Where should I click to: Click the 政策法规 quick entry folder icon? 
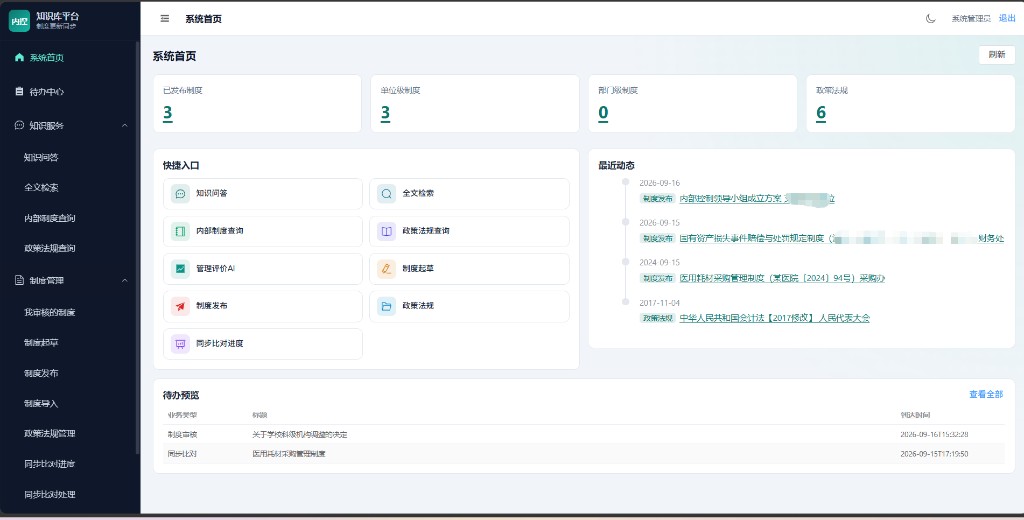click(x=387, y=306)
